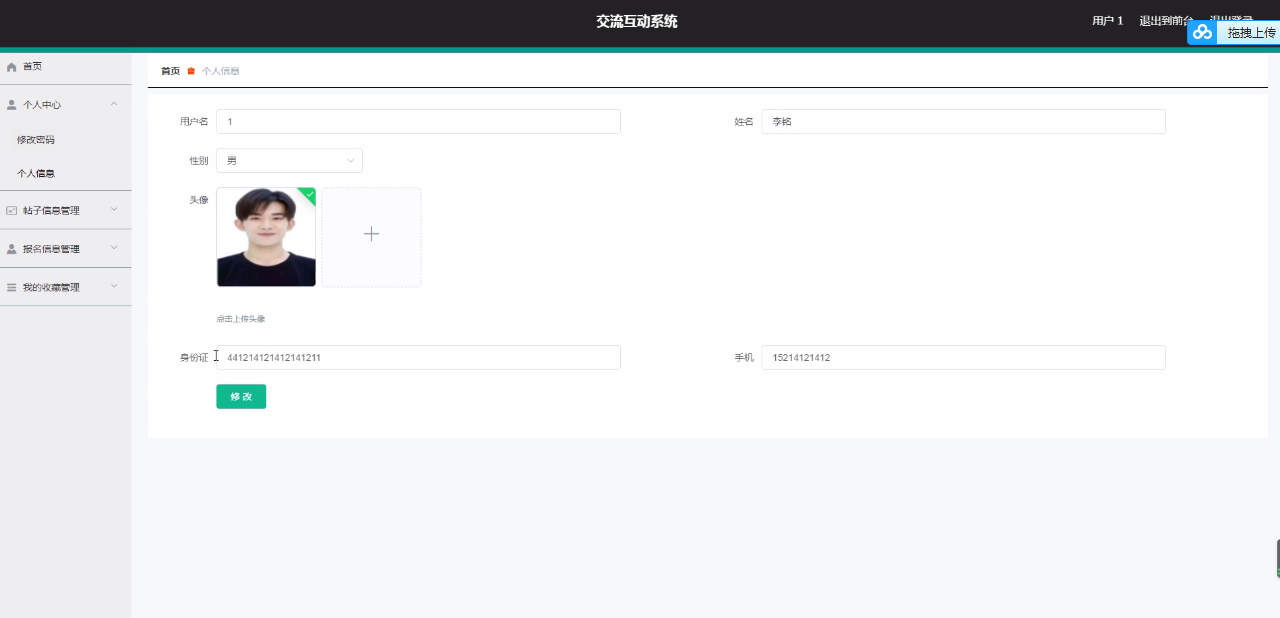Click the green checkmark on avatar
This screenshot has width=1280, height=618.
point(308,194)
